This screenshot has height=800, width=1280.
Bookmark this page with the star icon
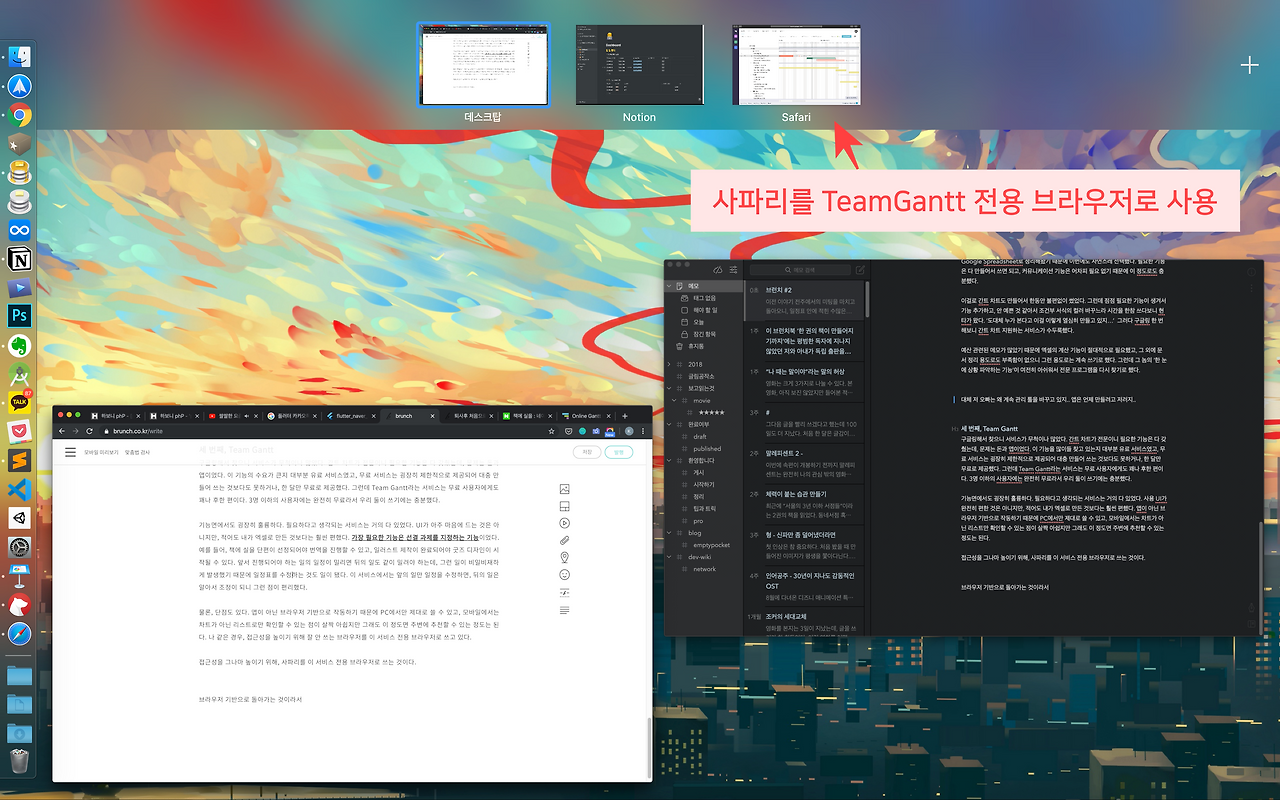point(552,431)
